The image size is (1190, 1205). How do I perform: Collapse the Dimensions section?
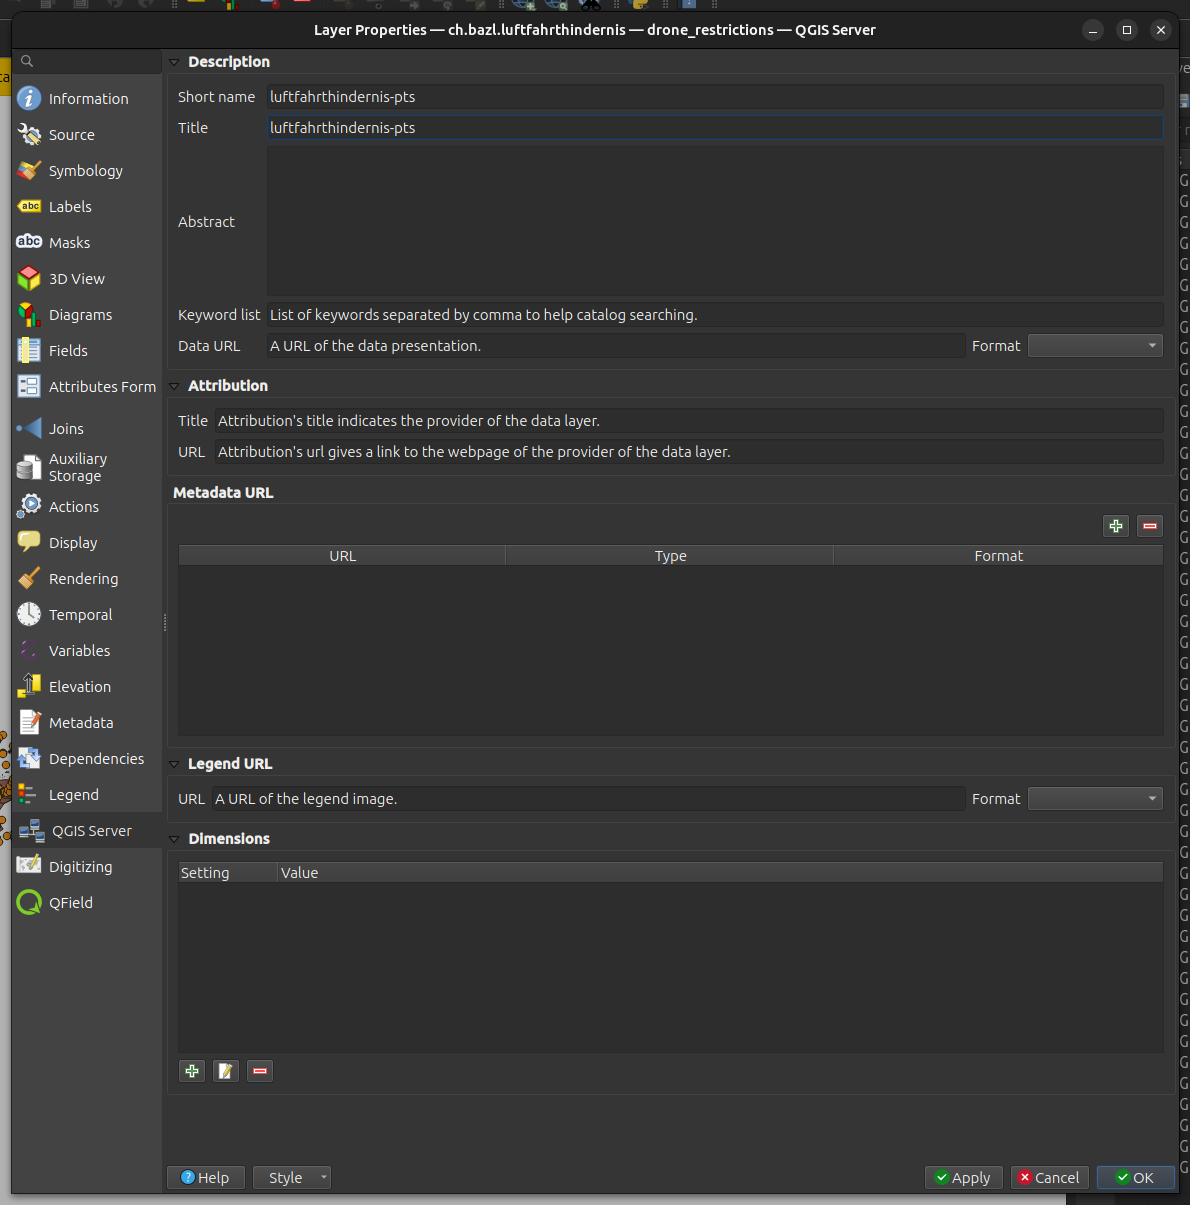click(x=174, y=839)
